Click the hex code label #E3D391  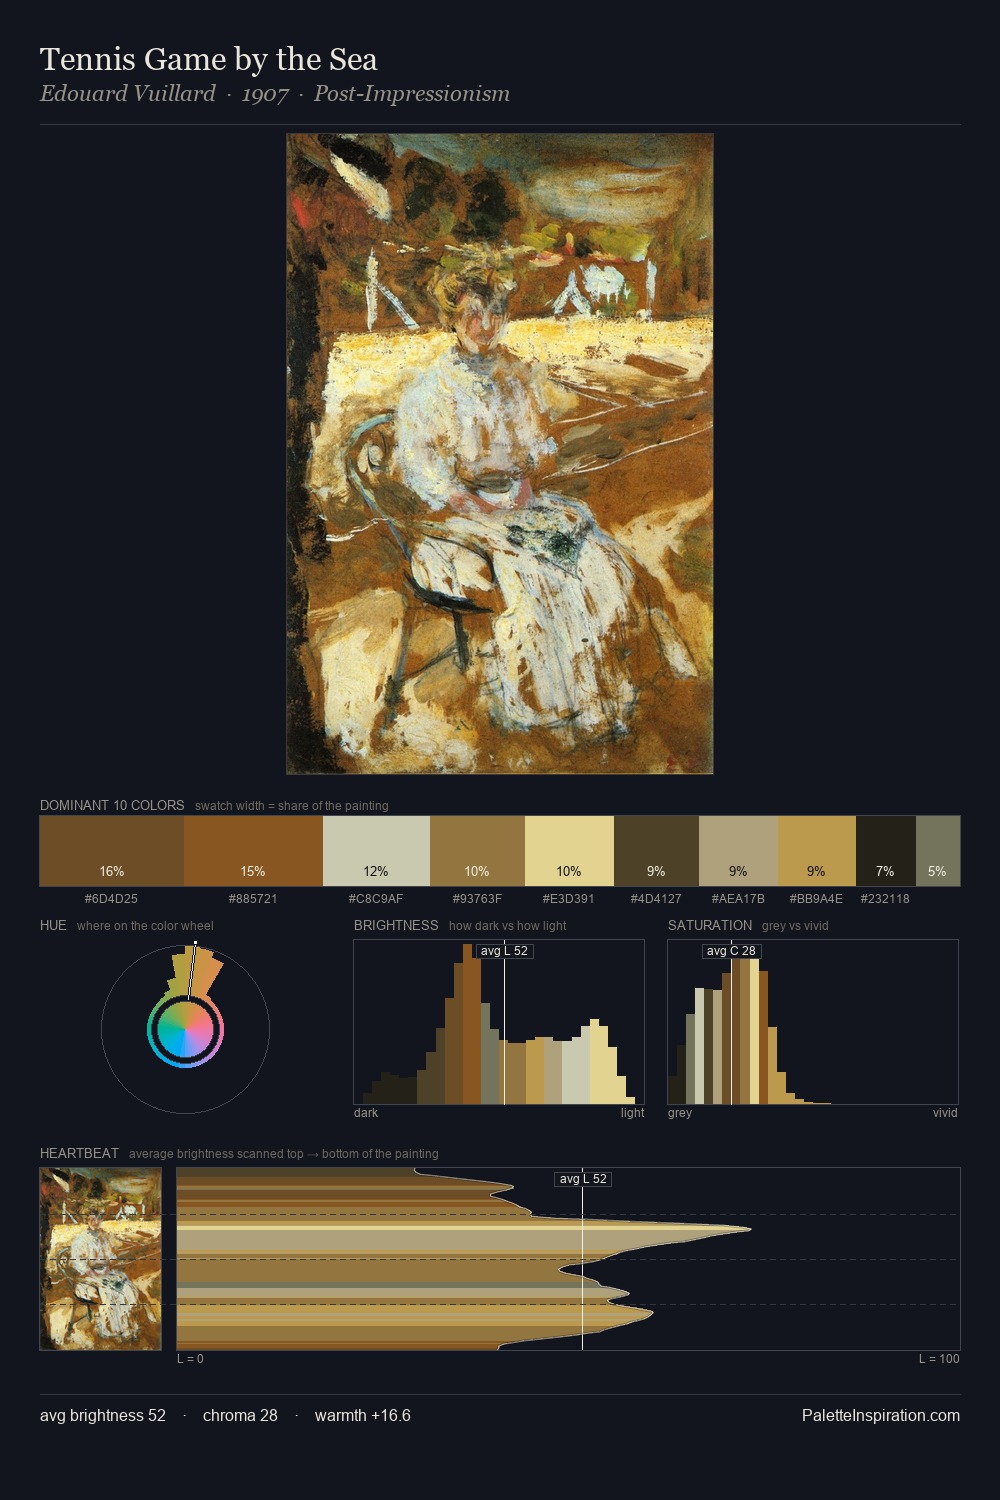(x=569, y=899)
